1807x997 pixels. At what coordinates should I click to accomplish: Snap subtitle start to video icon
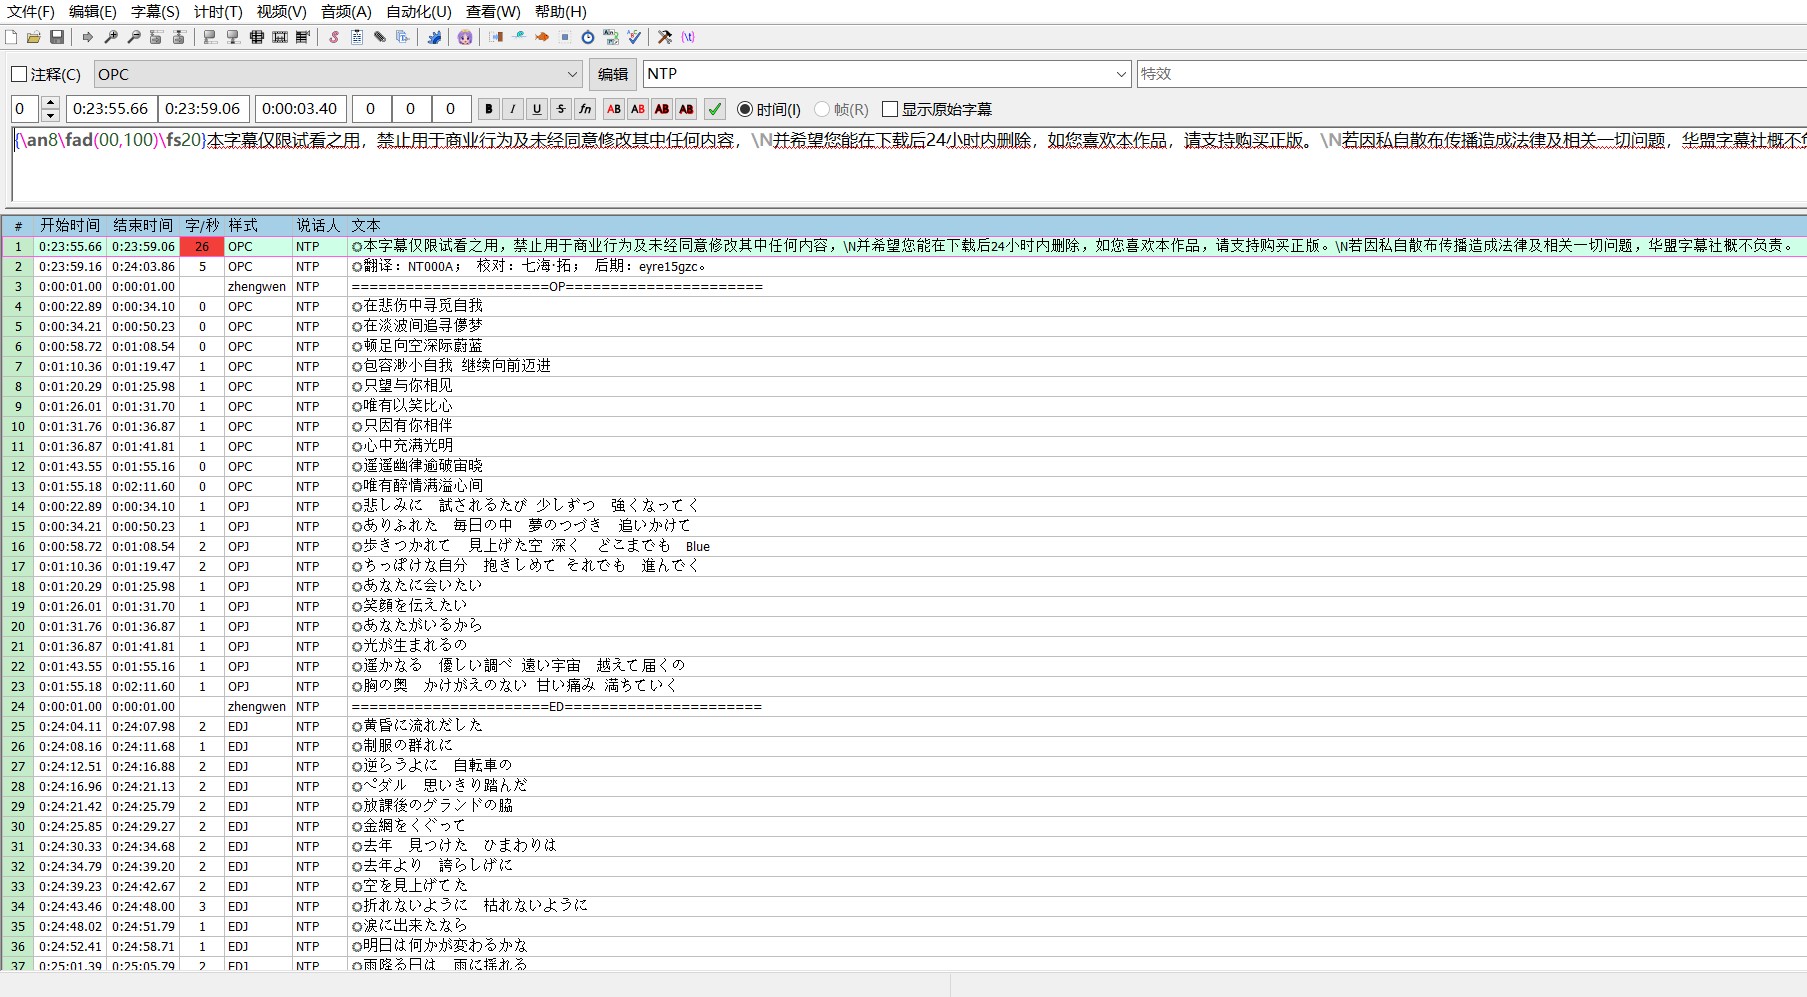click(210, 37)
